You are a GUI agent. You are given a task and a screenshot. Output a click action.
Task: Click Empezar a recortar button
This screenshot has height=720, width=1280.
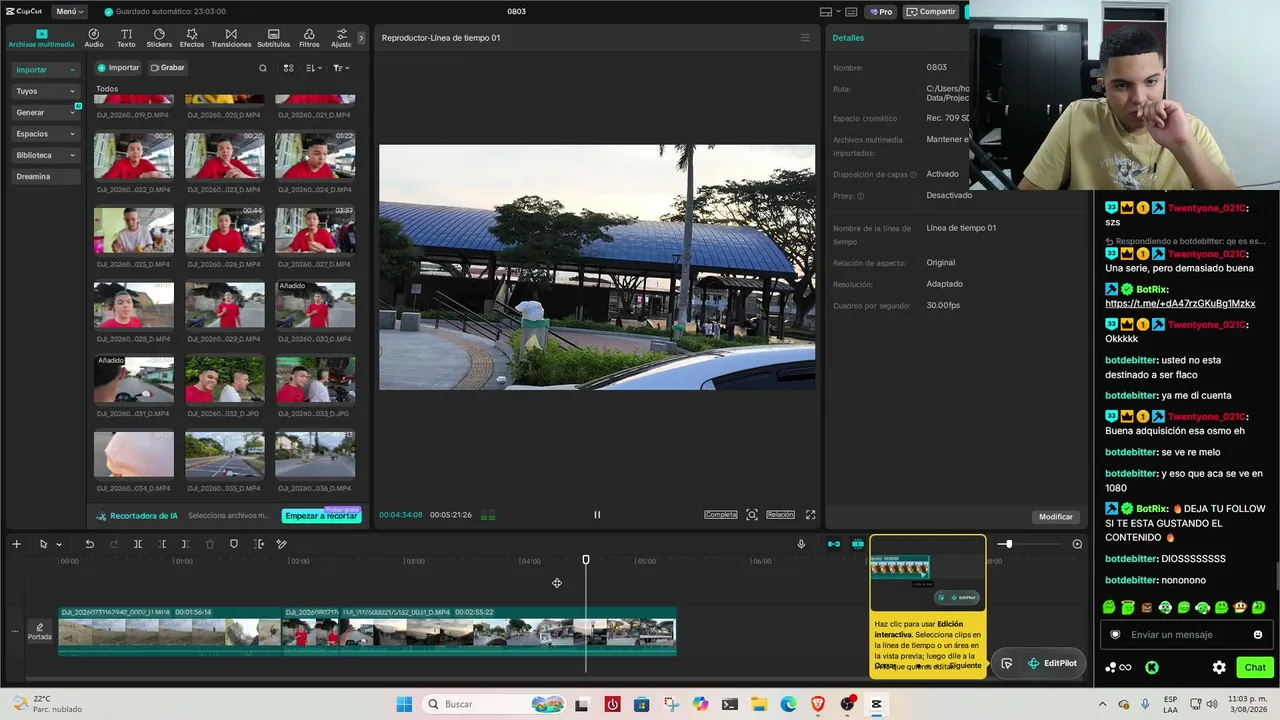pos(321,516)
